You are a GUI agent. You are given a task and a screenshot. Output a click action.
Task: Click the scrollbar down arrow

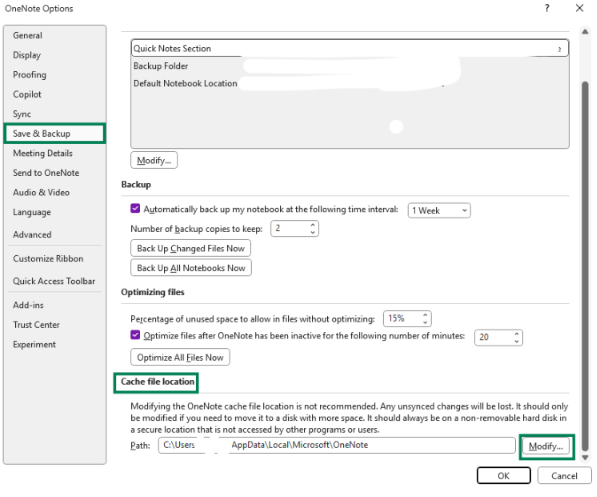[585, 458]
